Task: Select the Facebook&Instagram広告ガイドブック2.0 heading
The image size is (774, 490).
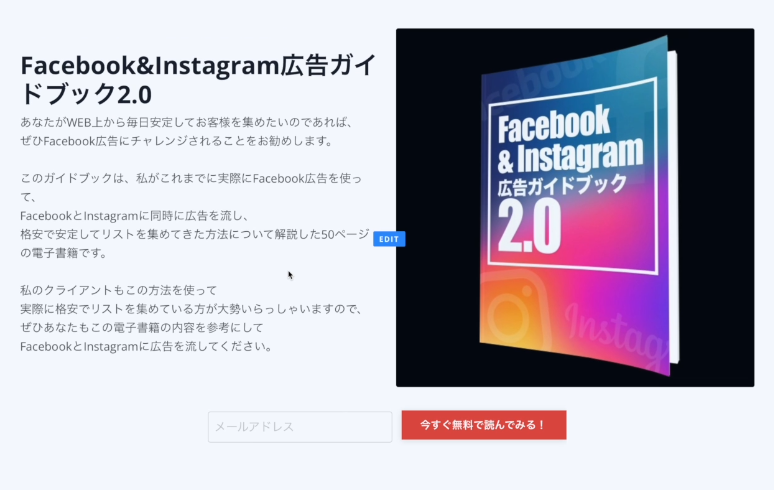Action: coord(198,79)
